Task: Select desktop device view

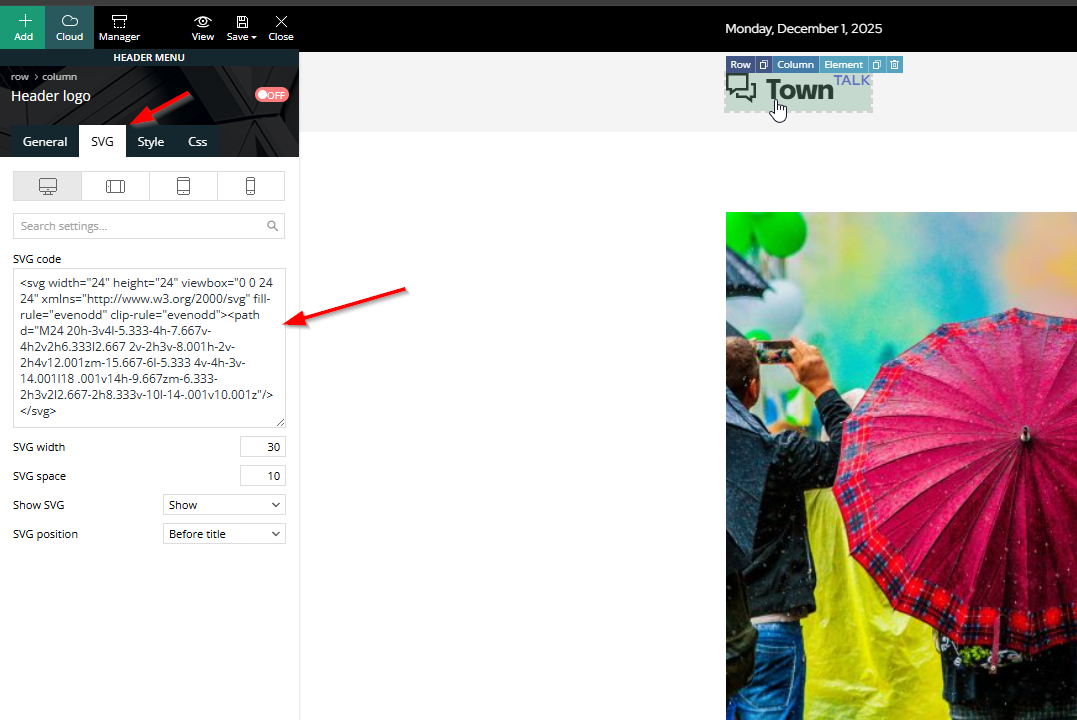Action: 47,186
